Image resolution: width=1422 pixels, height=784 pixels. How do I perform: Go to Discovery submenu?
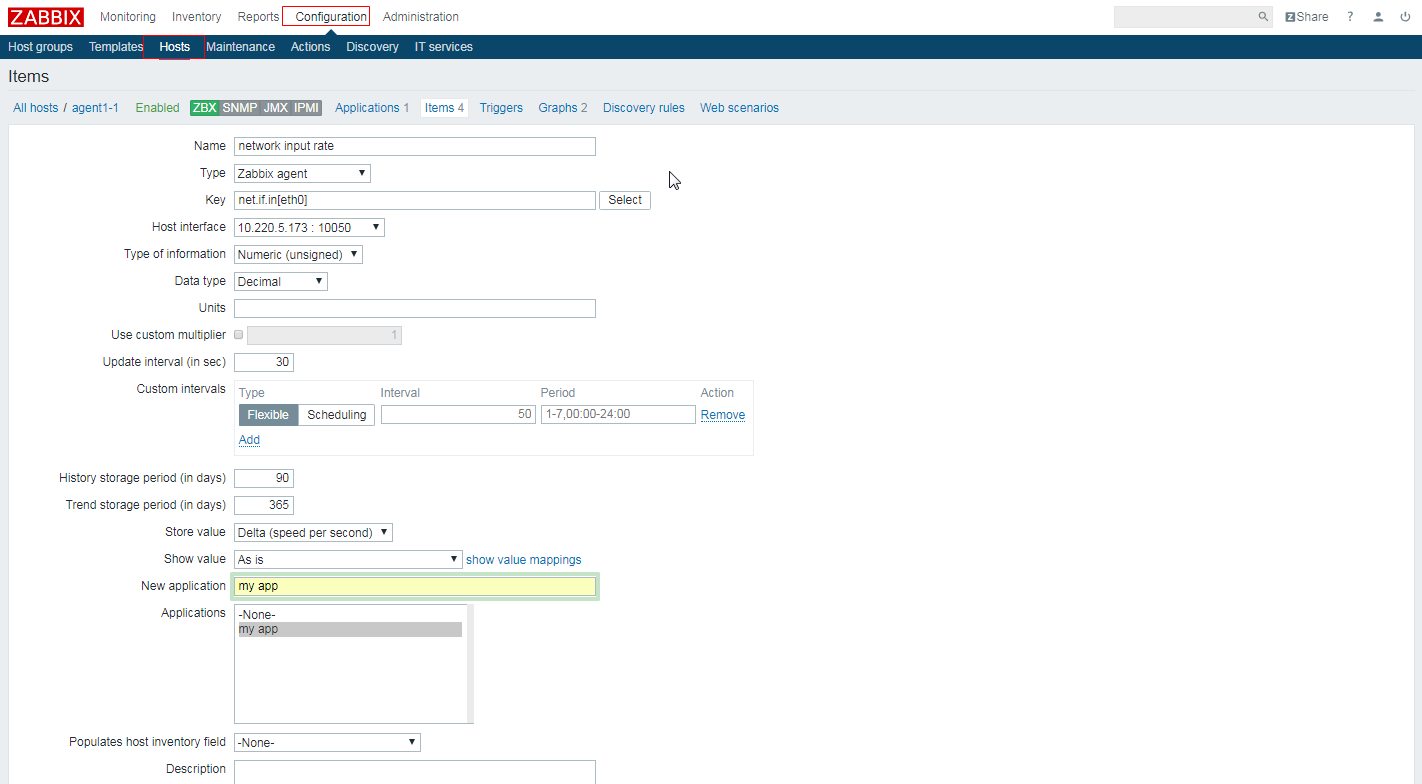tap(372, 47)
